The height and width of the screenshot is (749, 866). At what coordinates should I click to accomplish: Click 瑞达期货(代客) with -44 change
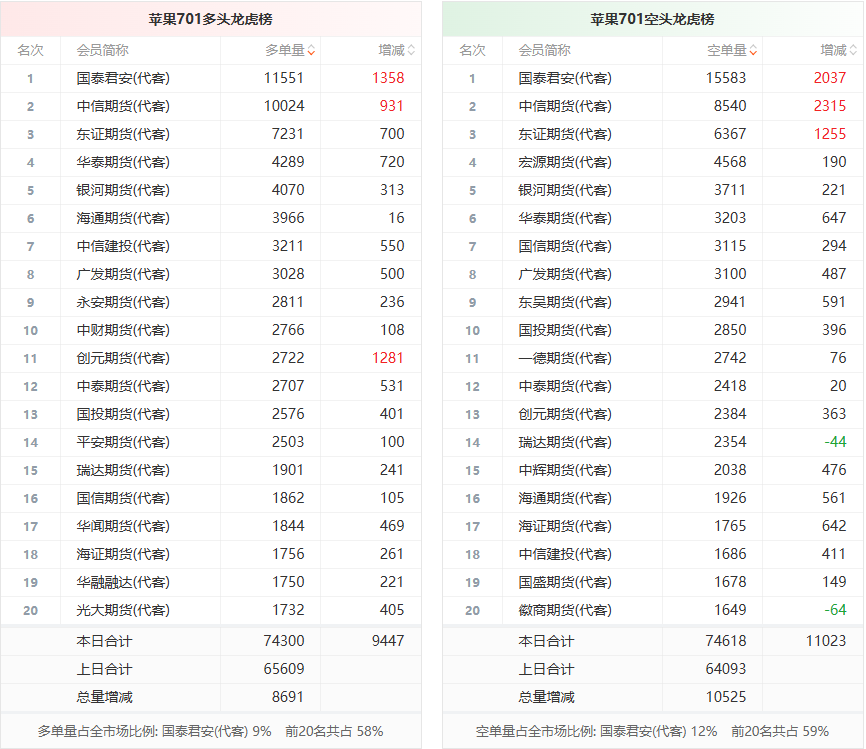coord(565,442)
